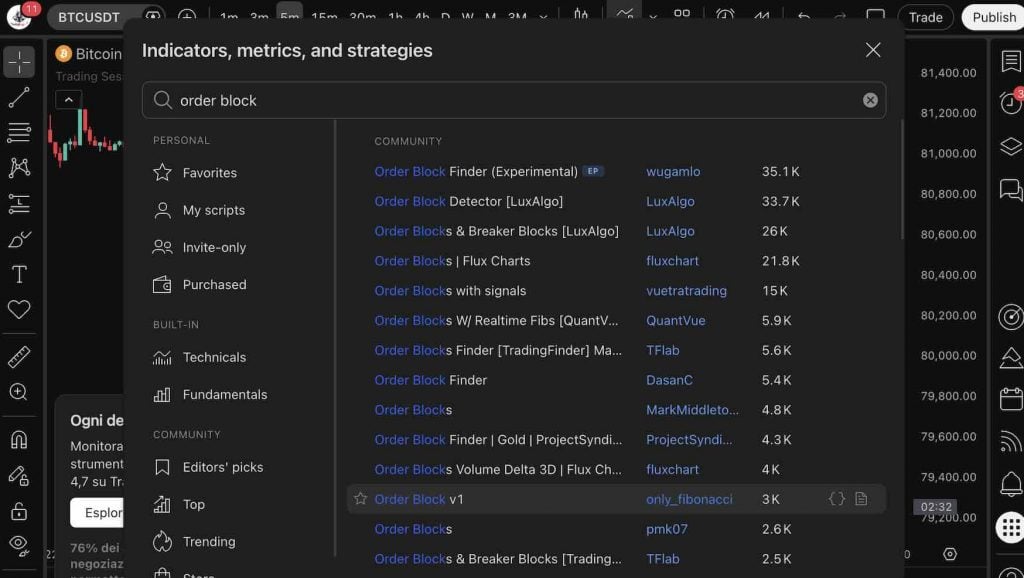This screenshot has width=1024, height=578.
Task: Add Order Block Finder by DasanC
Action: pos(430,380)
